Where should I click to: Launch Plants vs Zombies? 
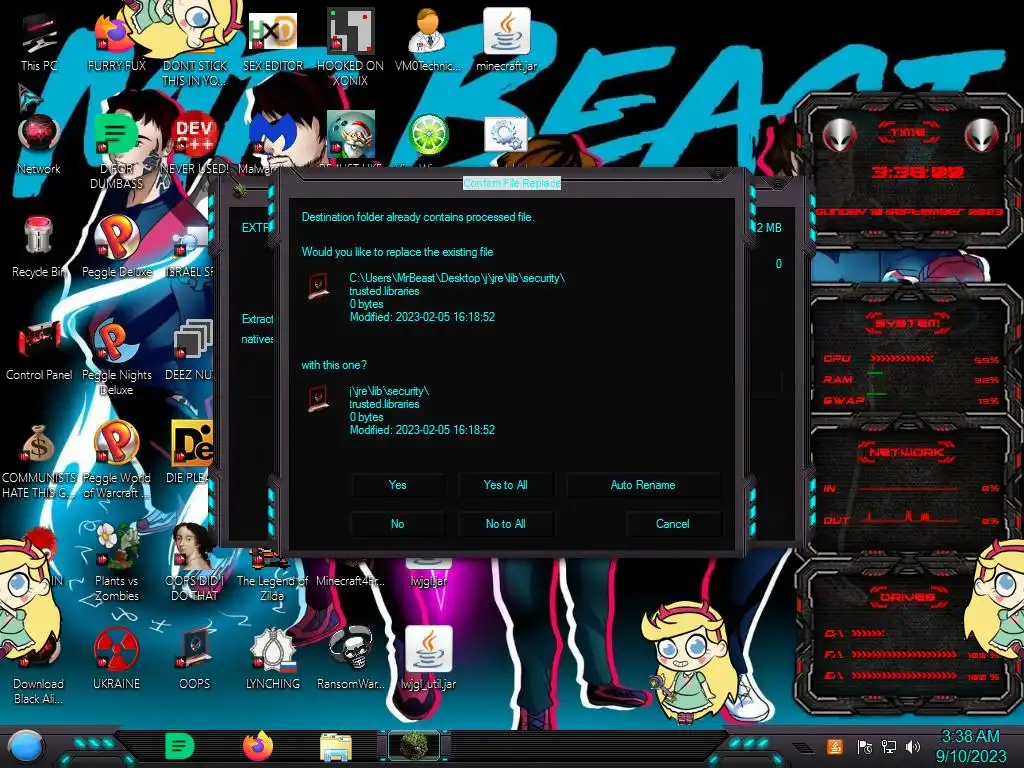116,562
